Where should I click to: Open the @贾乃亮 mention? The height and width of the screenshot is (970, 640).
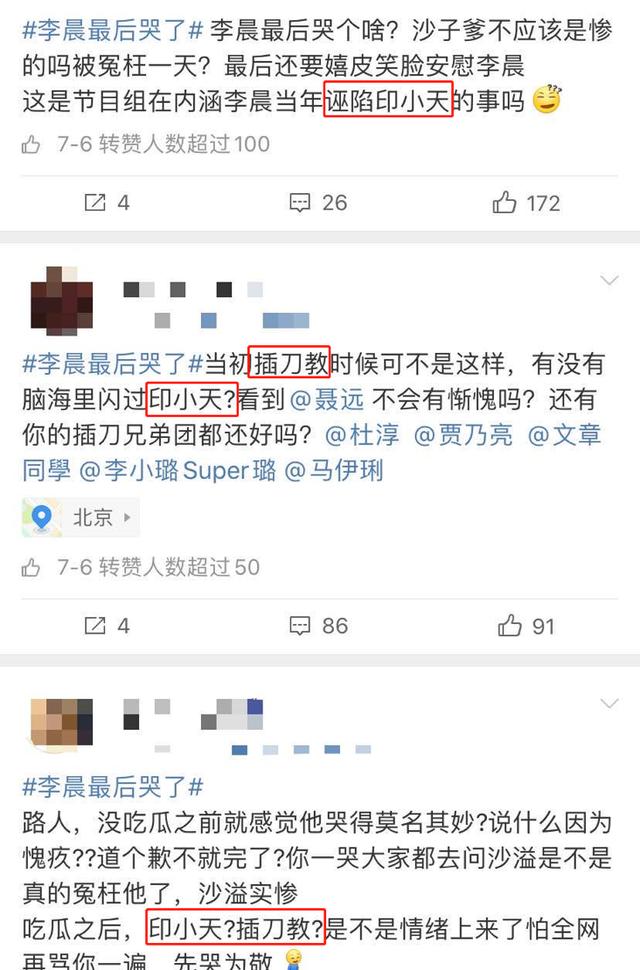463,435
